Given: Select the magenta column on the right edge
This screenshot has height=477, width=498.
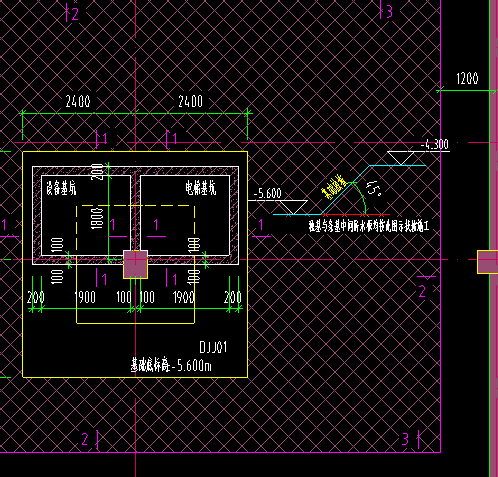Looking at the screenshot, I should click(x=488, y=262).
